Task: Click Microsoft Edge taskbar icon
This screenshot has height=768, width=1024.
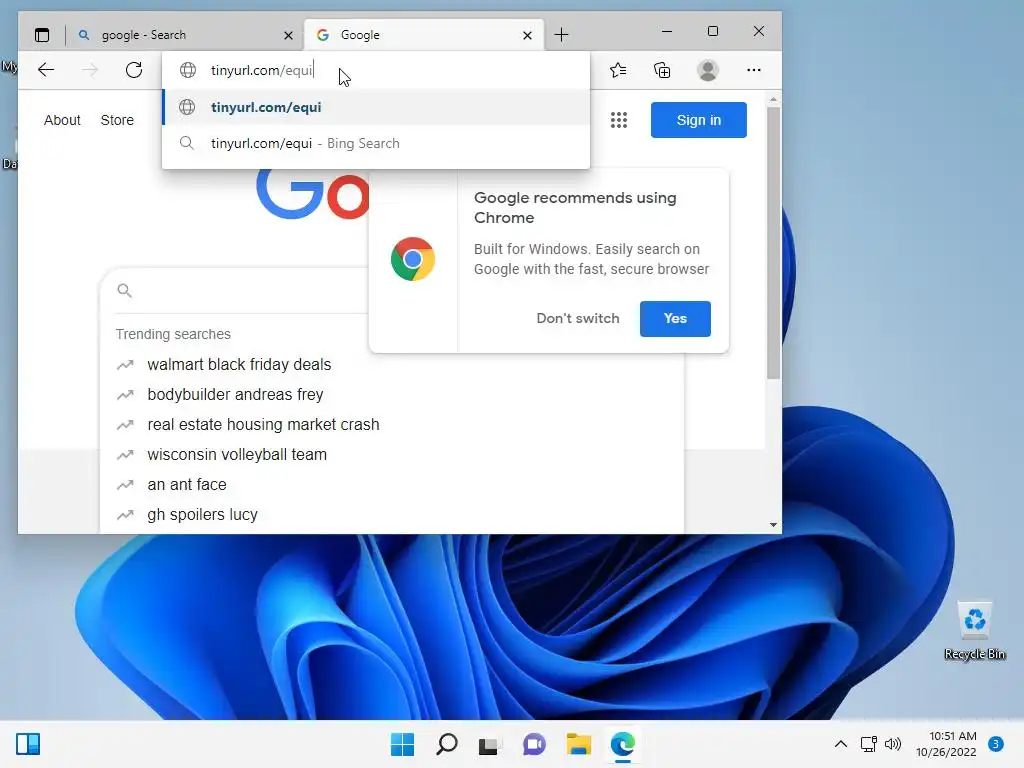Action: (x=622, y=744)
